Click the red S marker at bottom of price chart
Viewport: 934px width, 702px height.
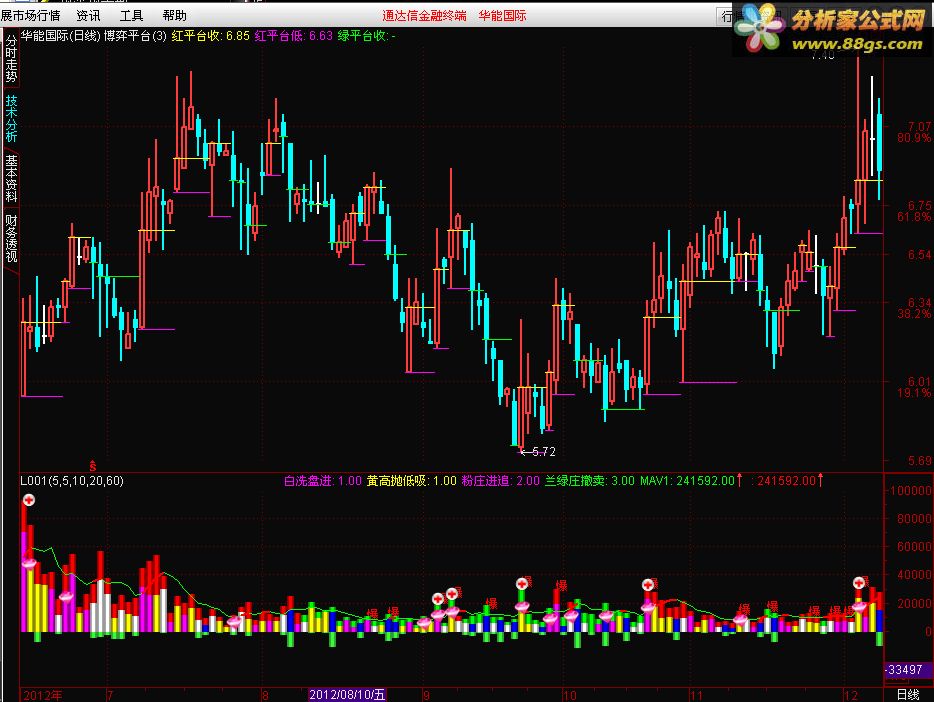pyautogui.click(x=92, y=466)
